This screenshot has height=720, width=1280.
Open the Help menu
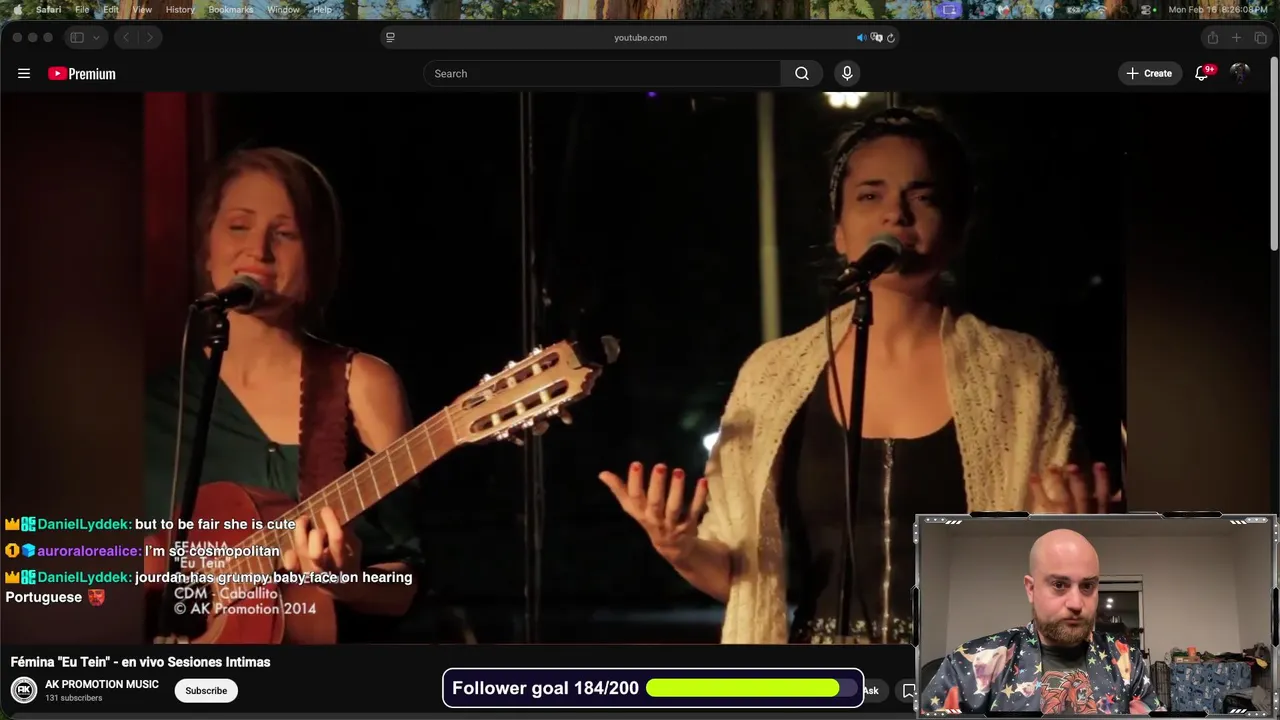click(322, 9)
